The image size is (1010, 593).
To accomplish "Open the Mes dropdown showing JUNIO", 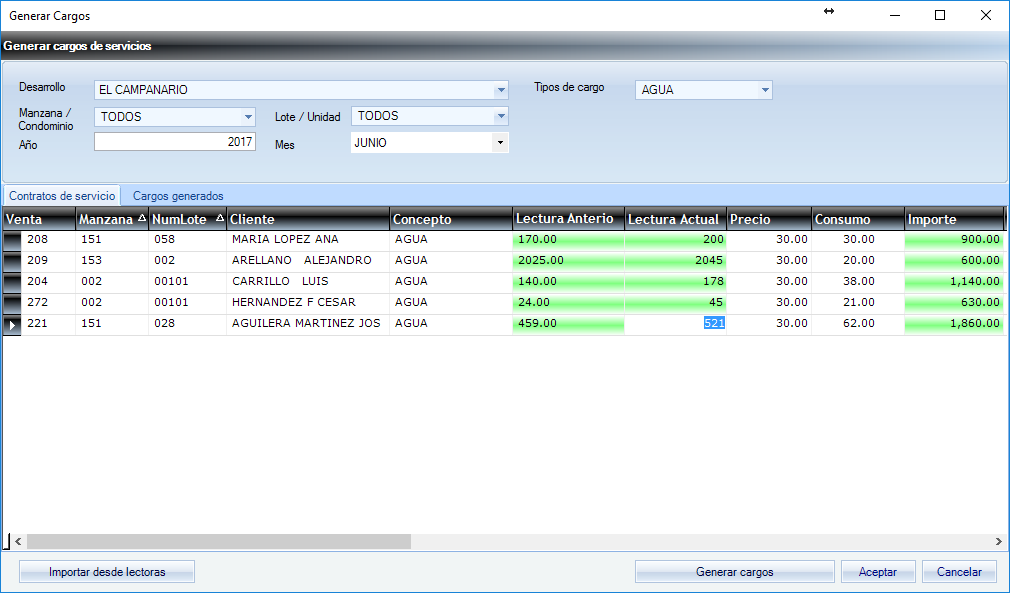I will tap(429, 143).
